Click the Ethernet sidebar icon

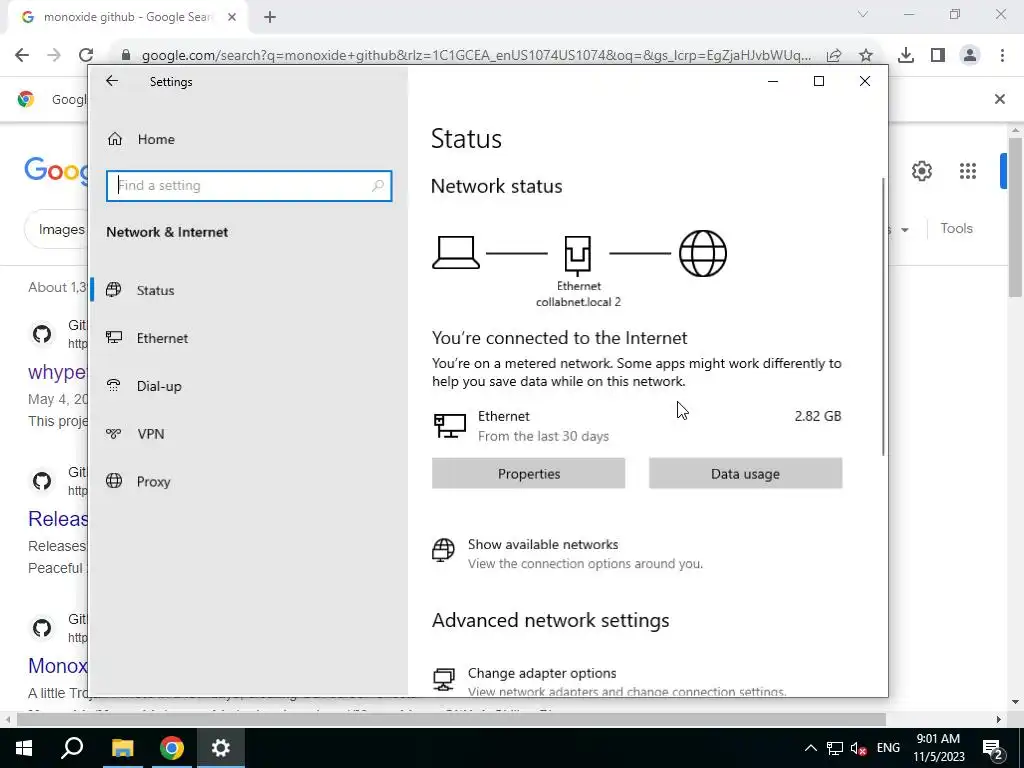point(114,338)
